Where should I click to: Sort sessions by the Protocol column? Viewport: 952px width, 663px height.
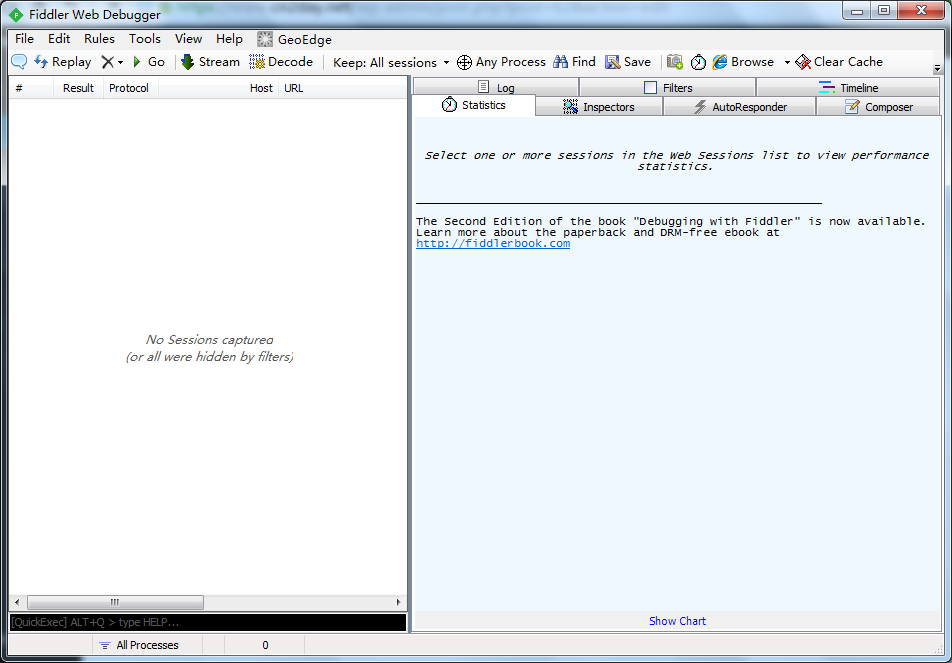(131, 88)
